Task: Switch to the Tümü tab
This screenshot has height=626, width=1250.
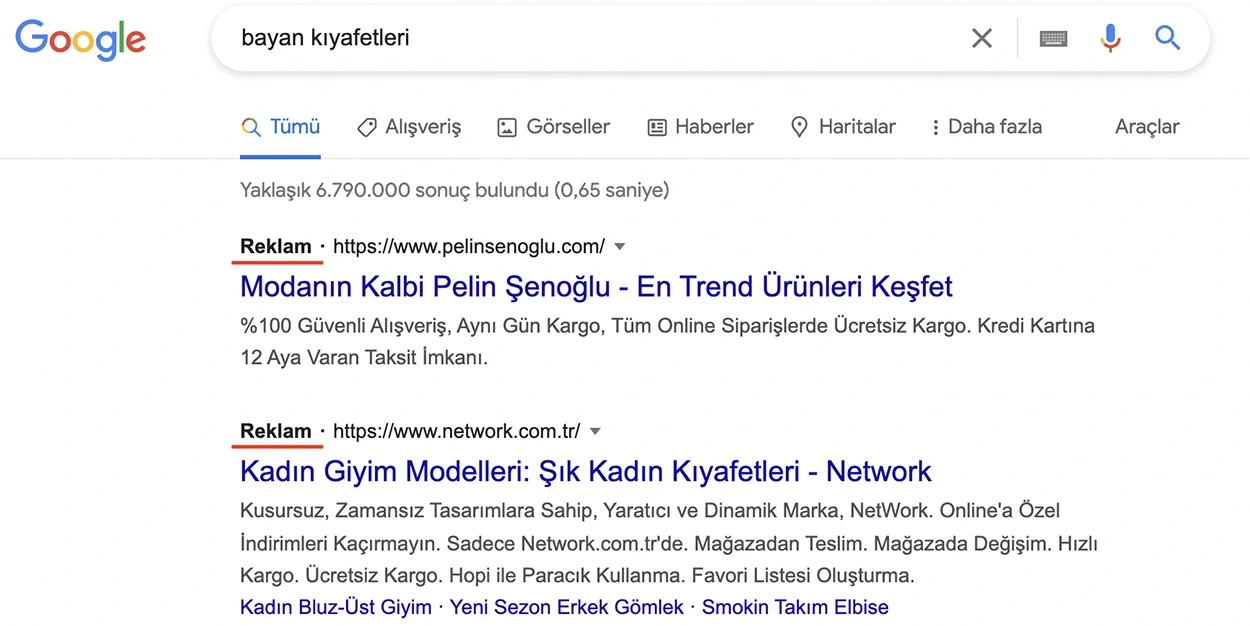Action: coord(281,127)
